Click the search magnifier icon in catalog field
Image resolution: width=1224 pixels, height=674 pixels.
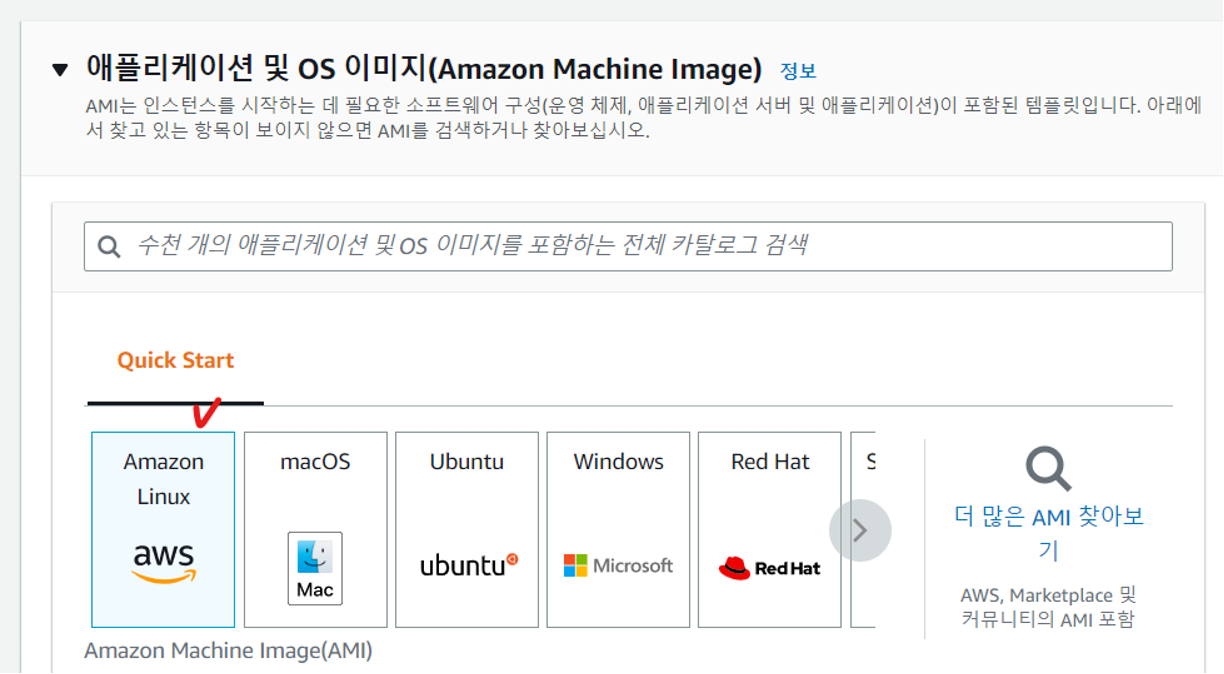tap(109, 246)
